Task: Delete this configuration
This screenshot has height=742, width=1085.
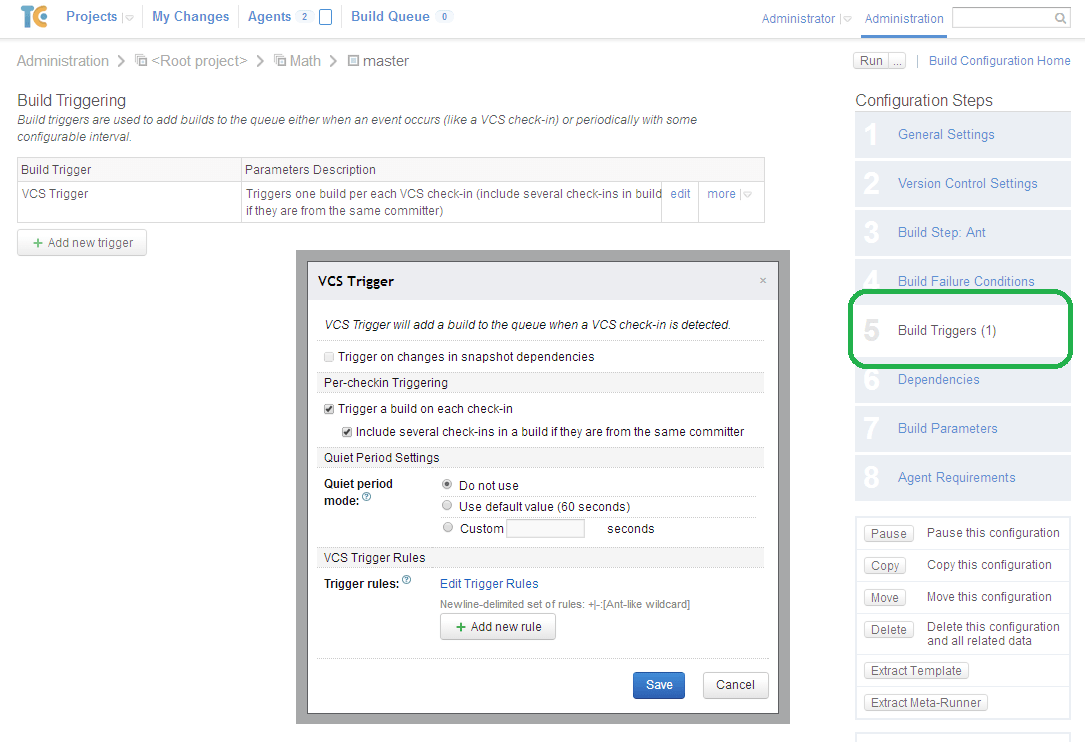Action: point(888,629)
